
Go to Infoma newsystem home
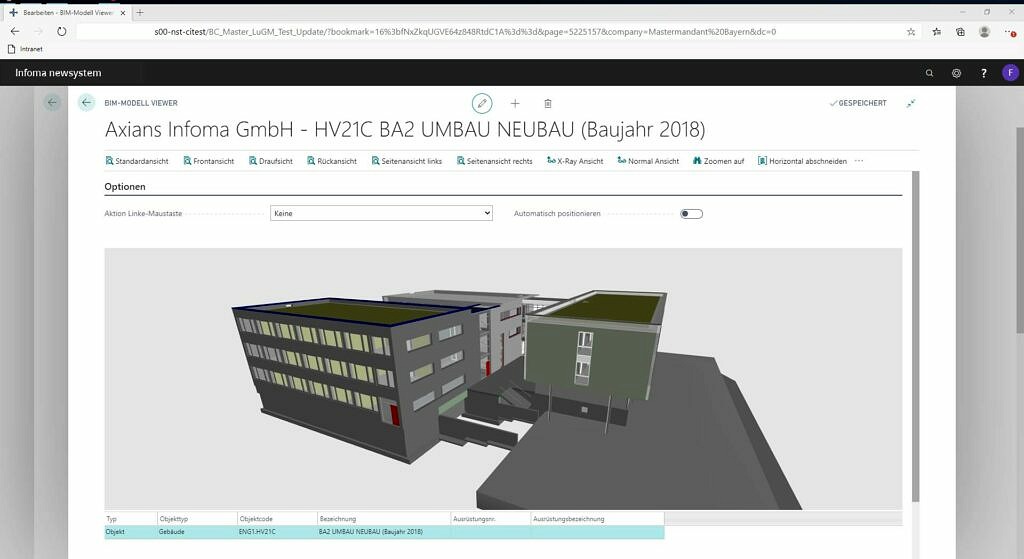coord(58,72)
